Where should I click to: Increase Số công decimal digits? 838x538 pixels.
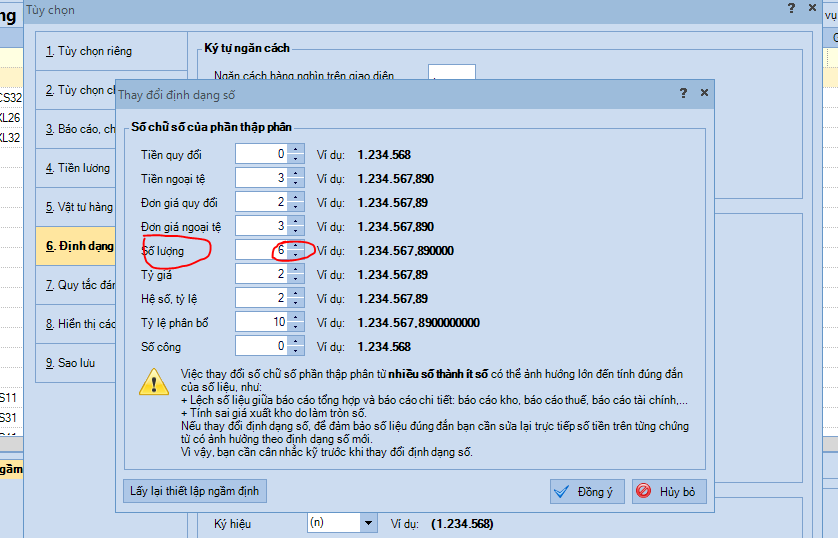295,342
